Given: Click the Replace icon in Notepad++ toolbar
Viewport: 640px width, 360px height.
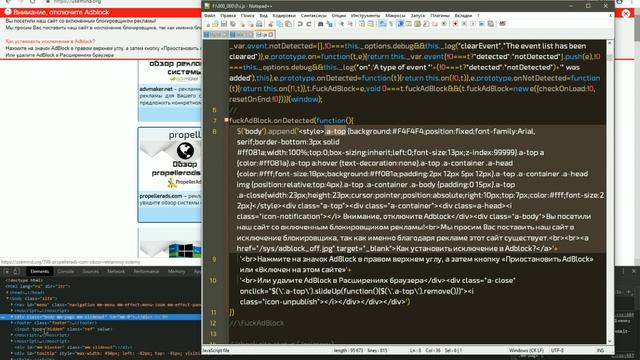Looking at the screenshot, I should coord(329,24).
